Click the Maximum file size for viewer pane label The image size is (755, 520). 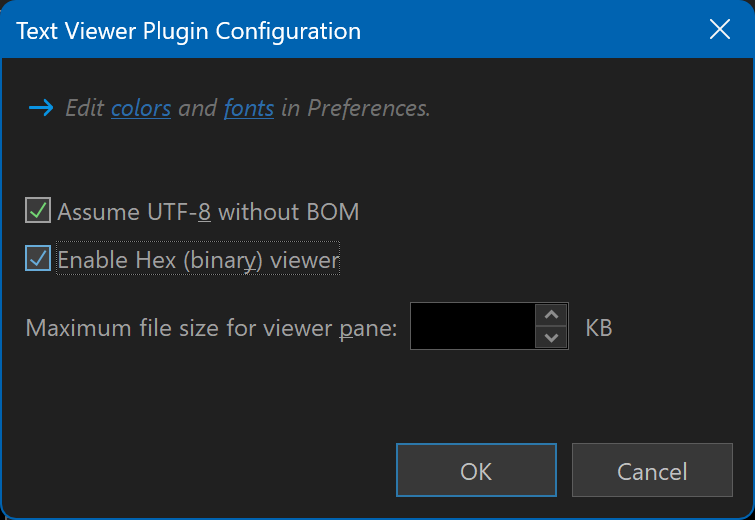[211, 328]
